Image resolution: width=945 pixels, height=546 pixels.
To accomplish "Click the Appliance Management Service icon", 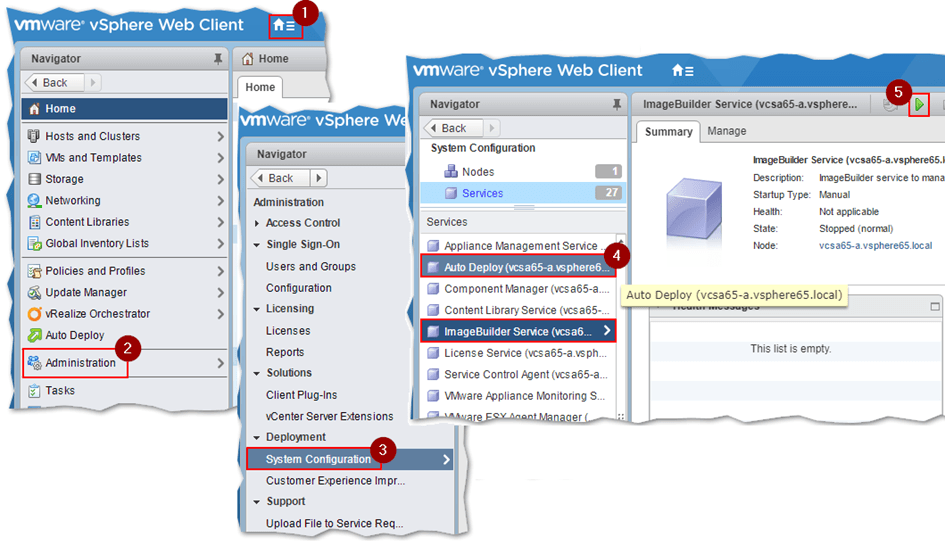I will [x=433, y=246].
